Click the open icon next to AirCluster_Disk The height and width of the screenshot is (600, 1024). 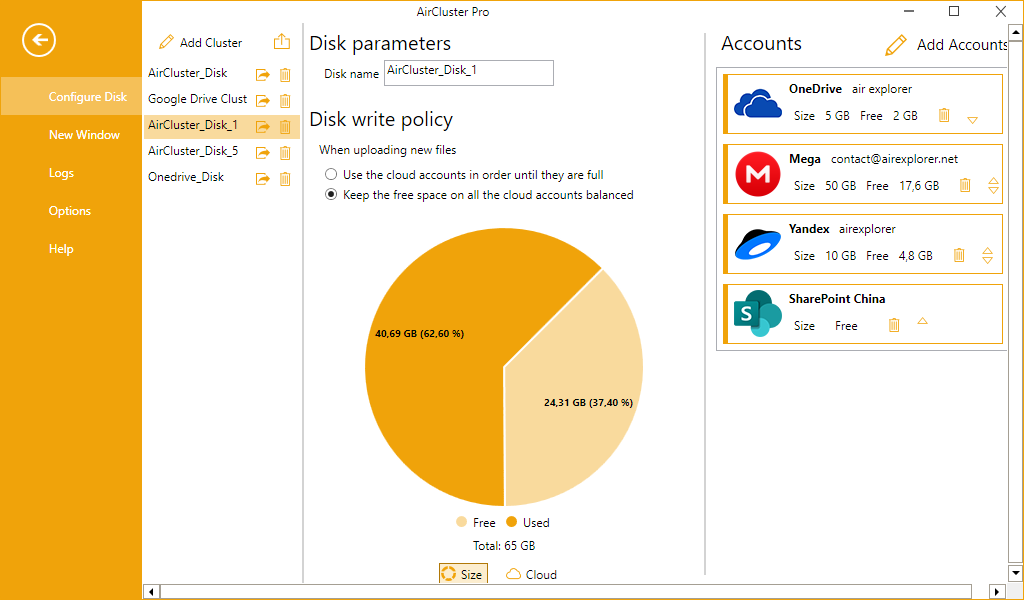tap(263, 74)
